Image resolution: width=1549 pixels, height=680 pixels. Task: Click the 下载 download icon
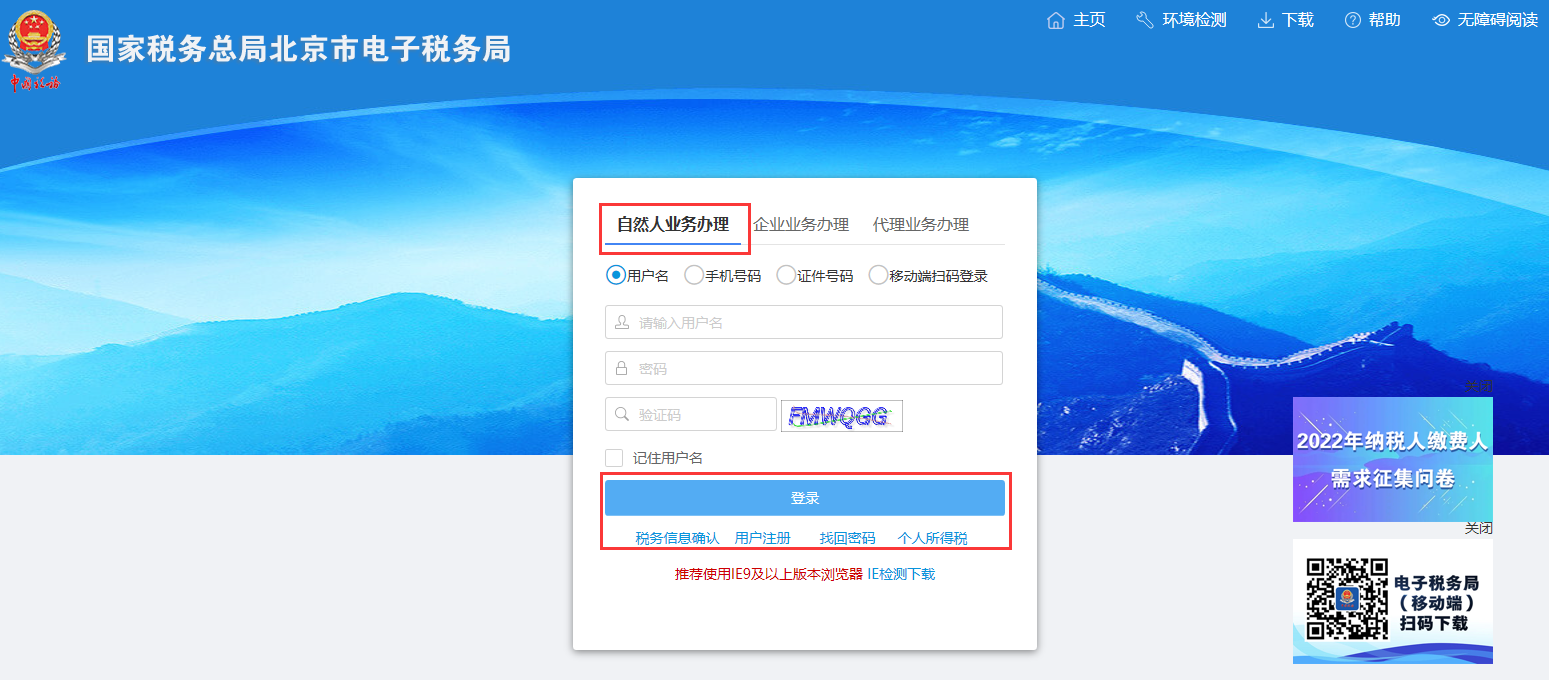(x=1266, y=20)
